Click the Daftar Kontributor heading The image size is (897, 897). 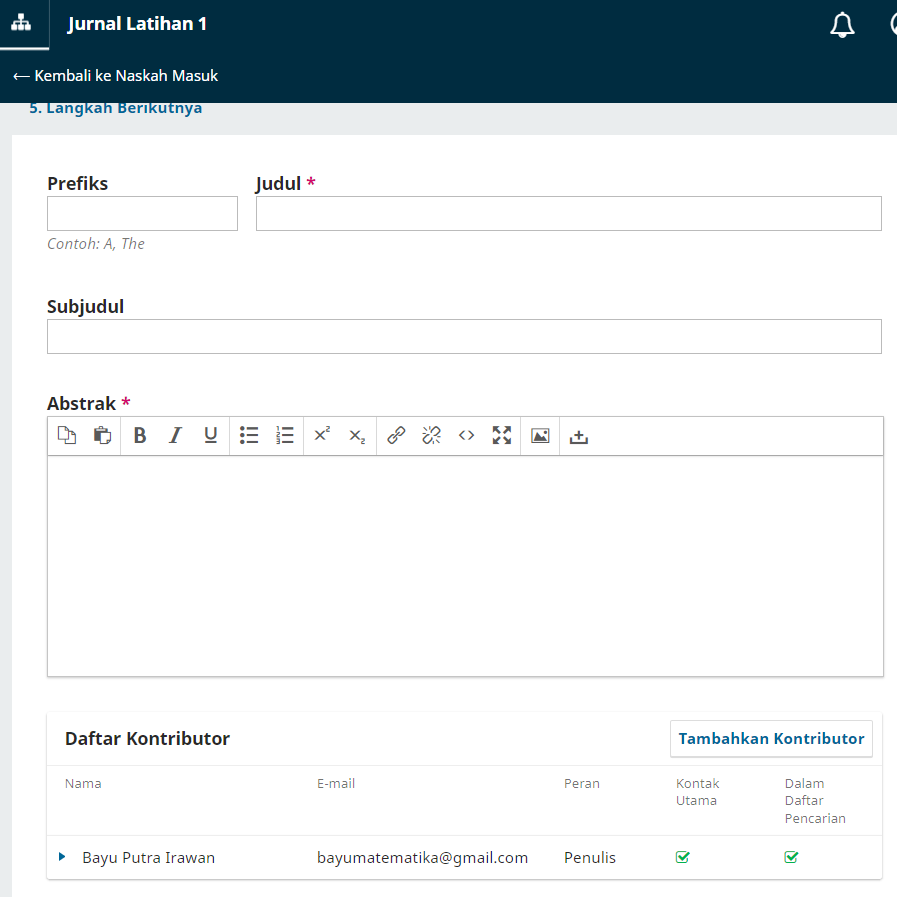(x=147, y=739)
